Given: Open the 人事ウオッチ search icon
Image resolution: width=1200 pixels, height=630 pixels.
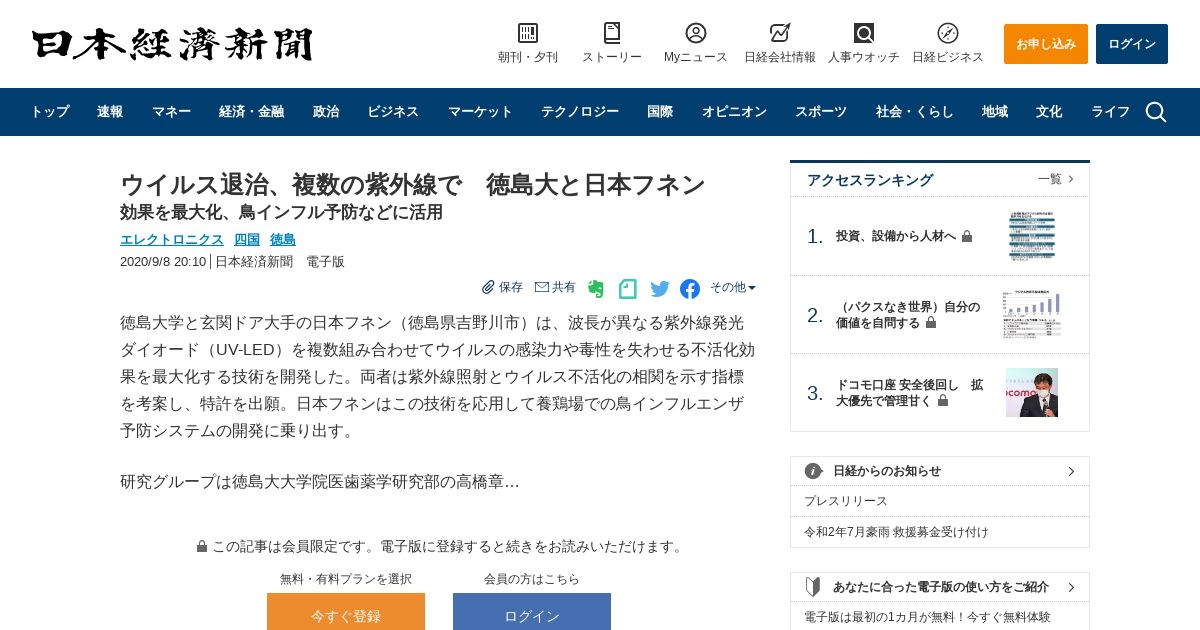Looking at the screenshot, I should point(864,33).
